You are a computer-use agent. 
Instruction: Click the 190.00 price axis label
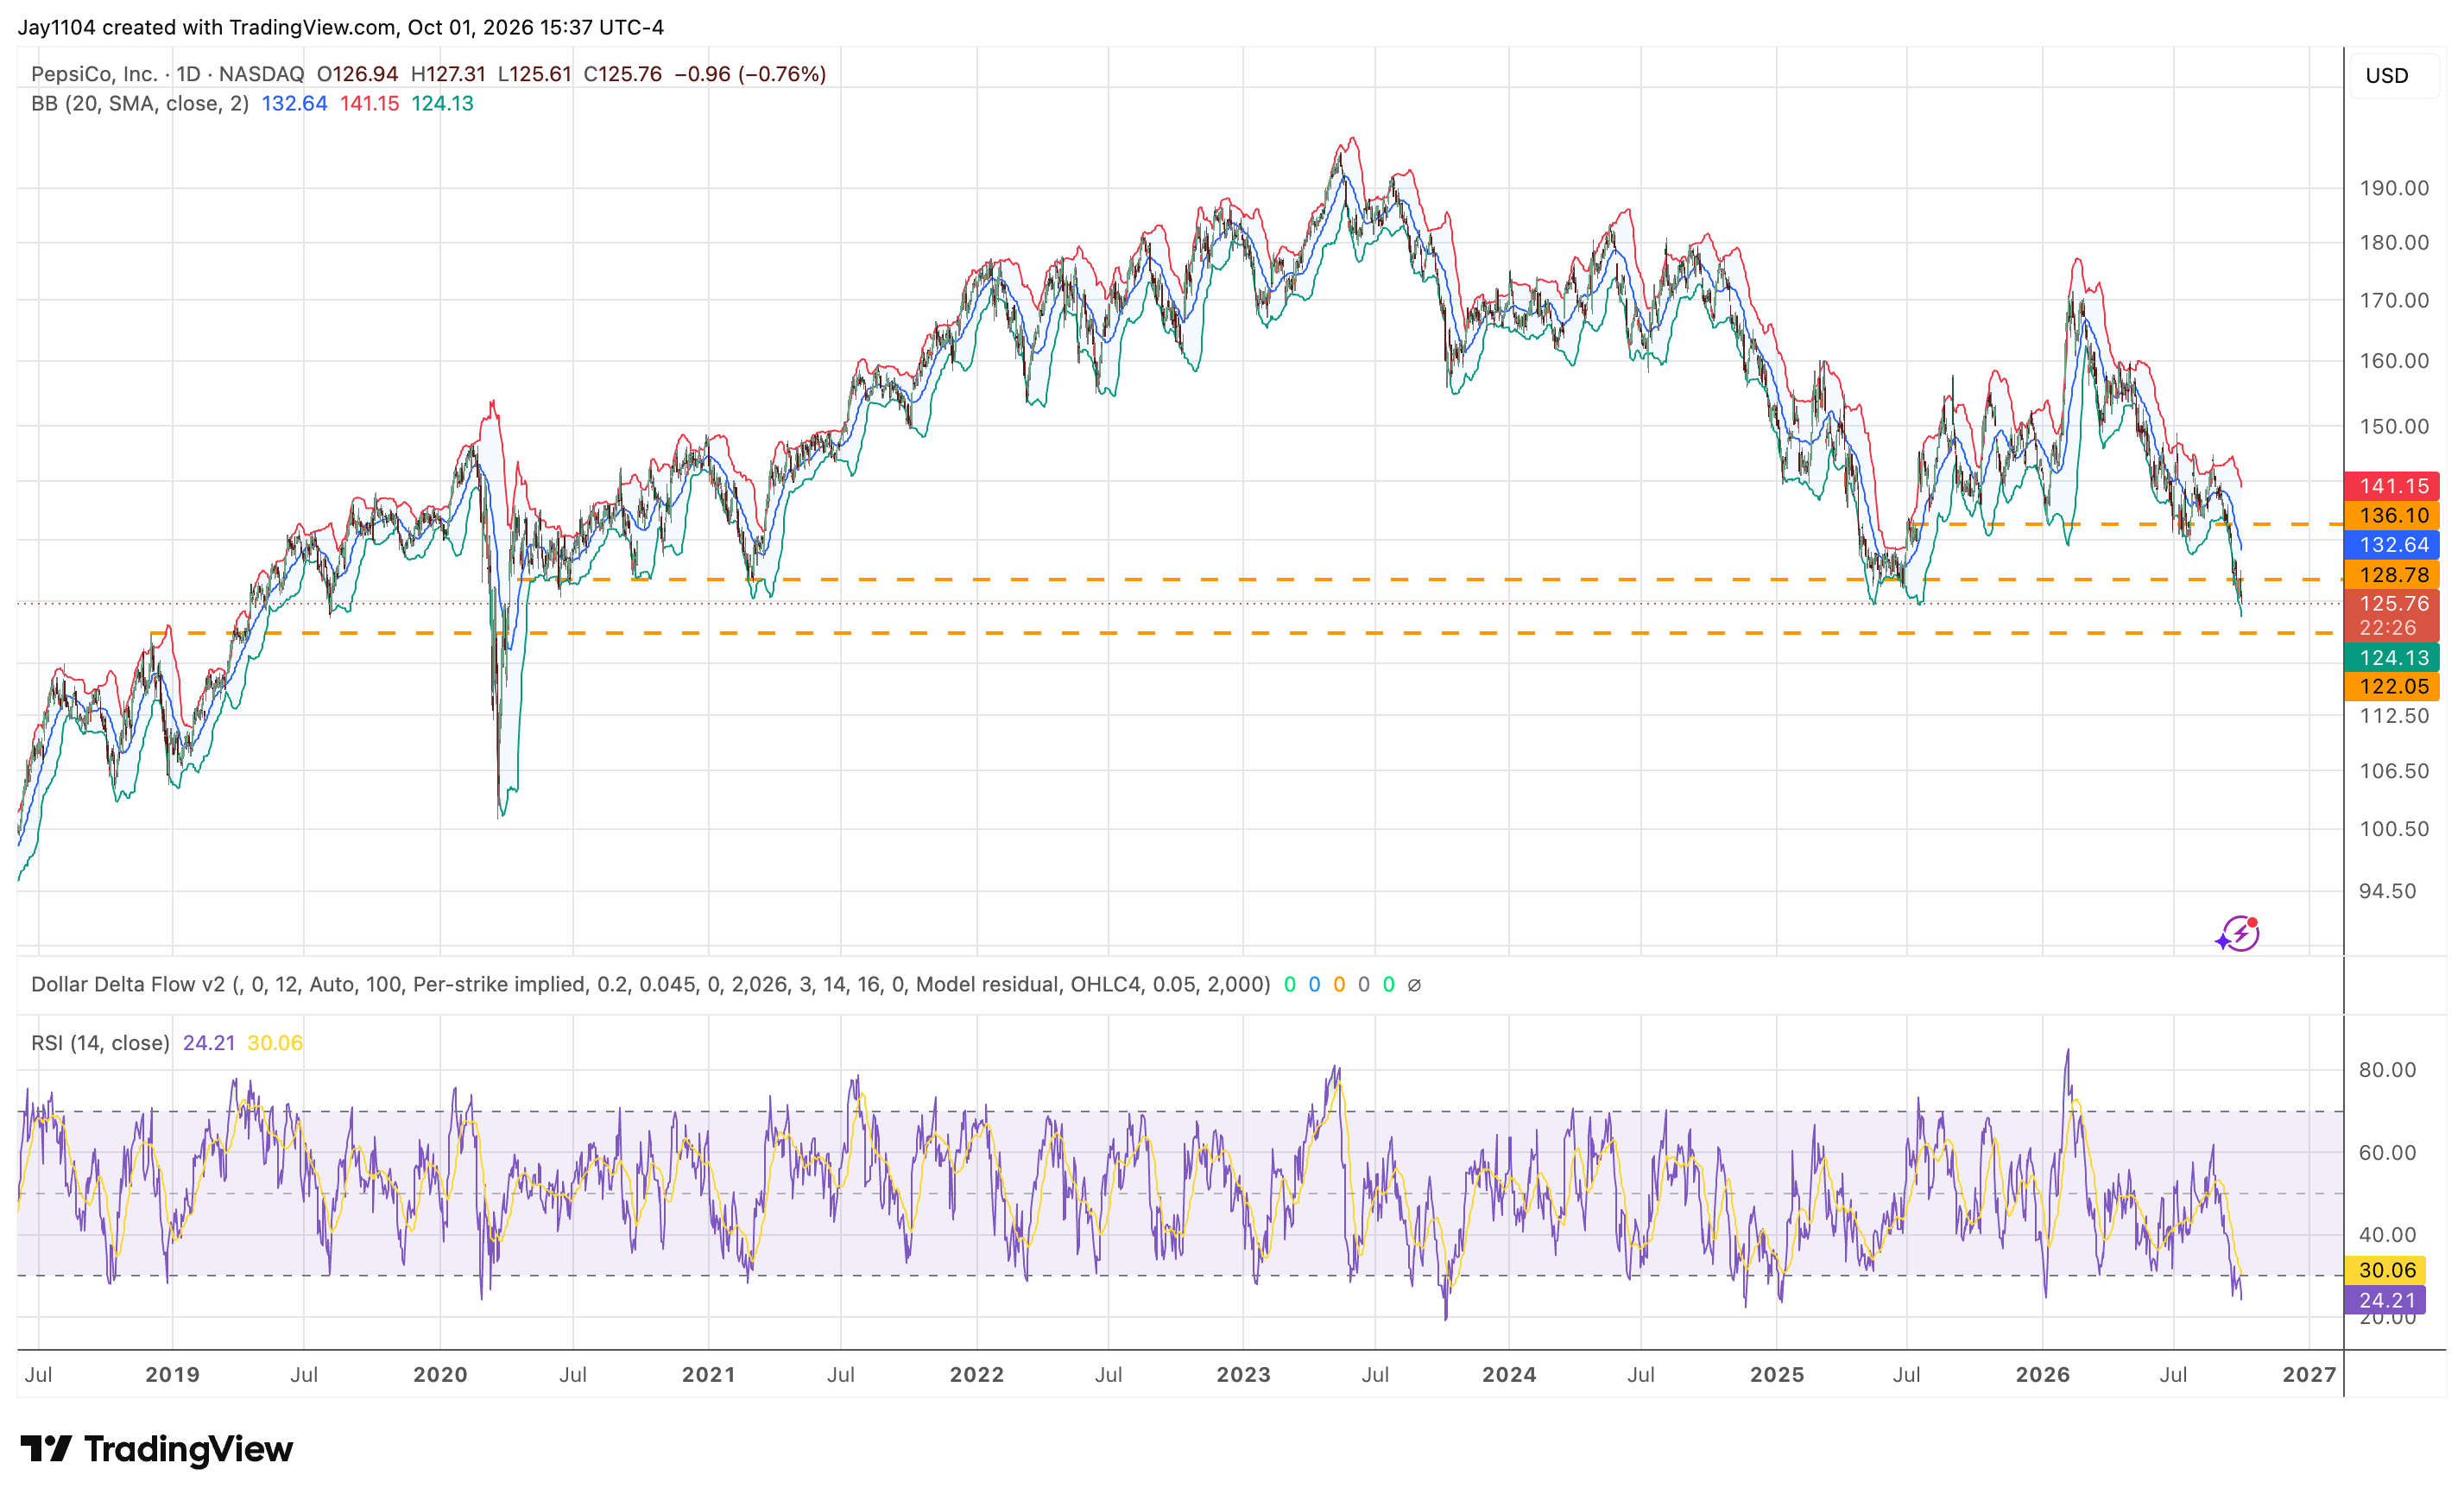coord(2393,188)
